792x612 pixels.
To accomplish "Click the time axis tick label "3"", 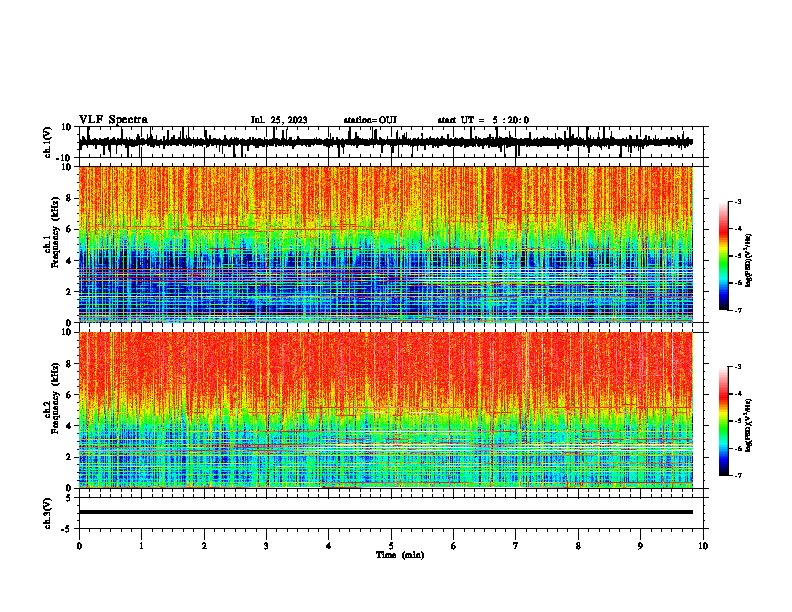I will point(266,546).
